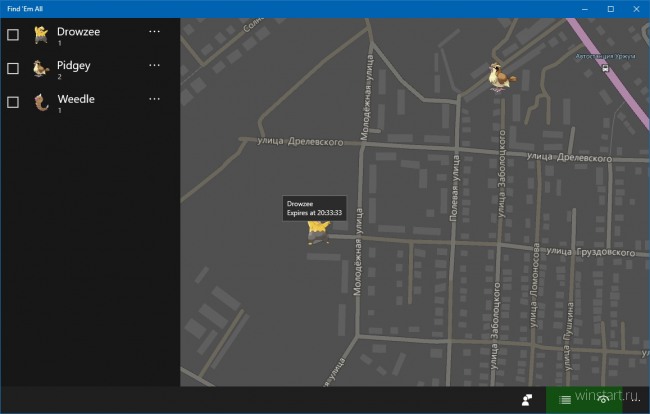Open the Drowzee row's more options menu
The width and height of the screenshot is (650, 414).
click(x=154, y=31)
